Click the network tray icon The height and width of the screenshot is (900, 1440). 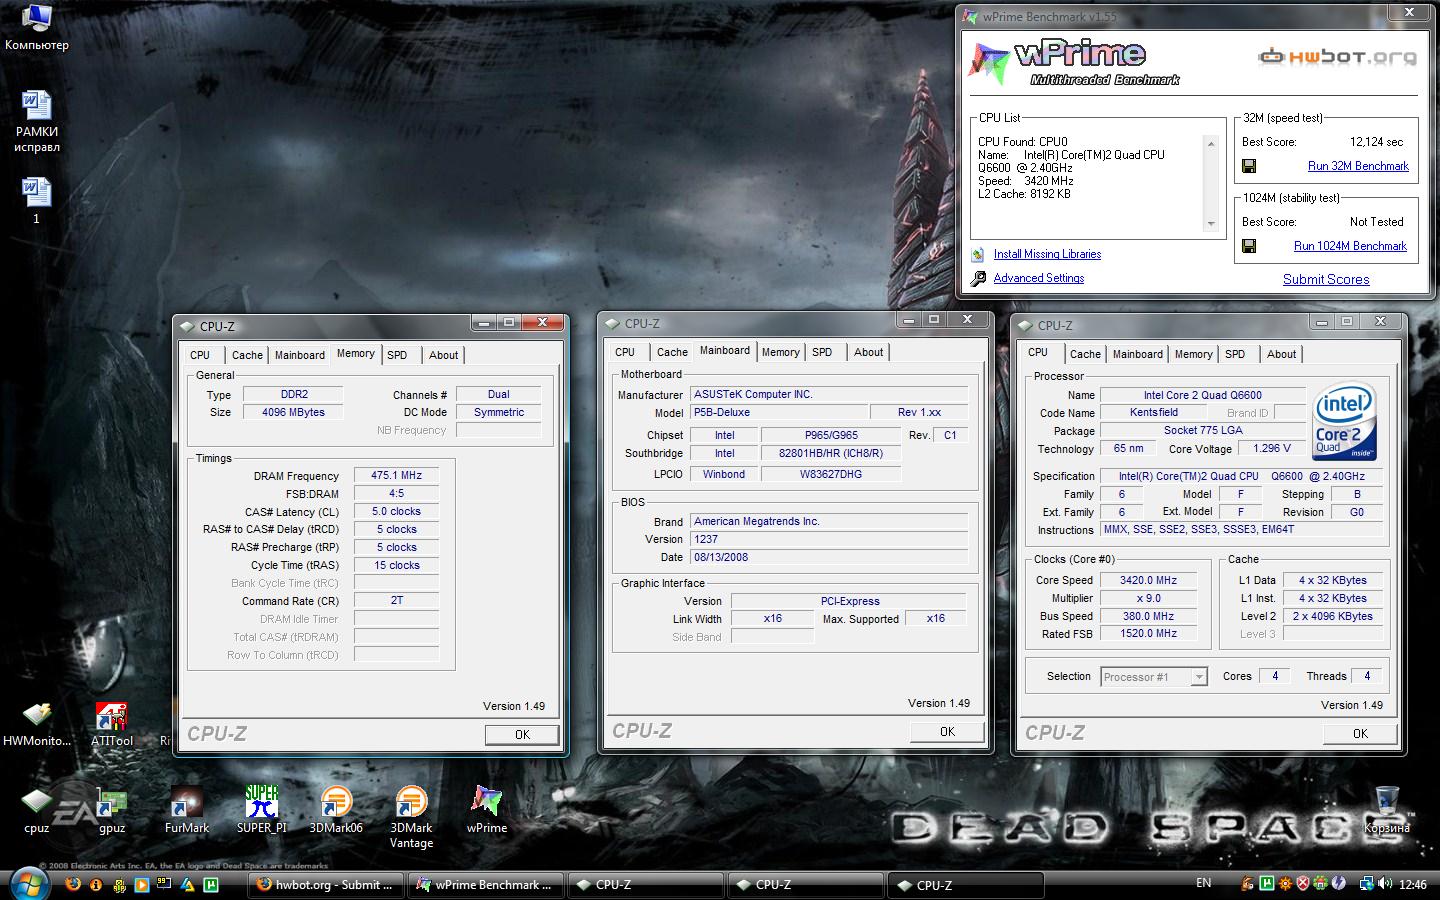(1366, 884)
